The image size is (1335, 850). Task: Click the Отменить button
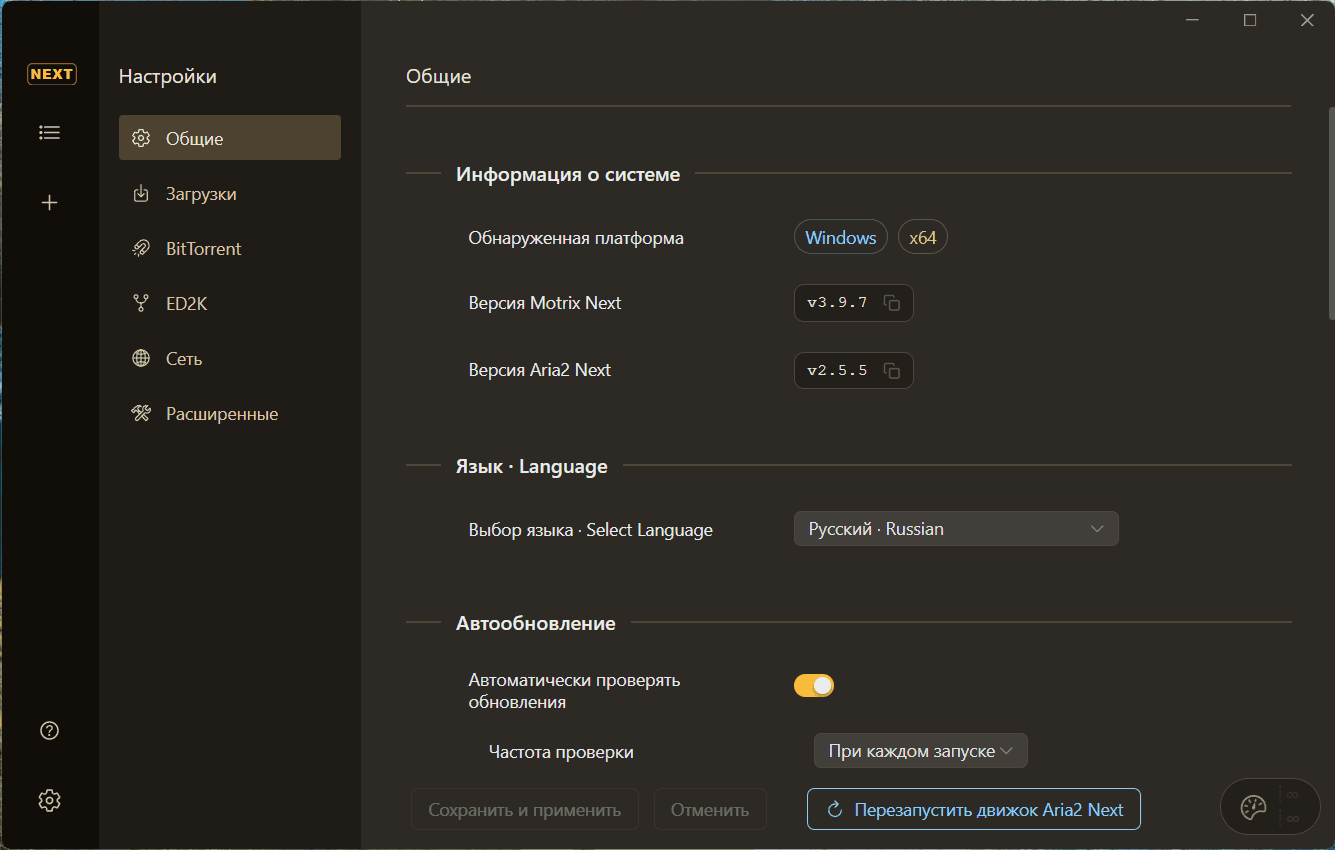tap(710, 810)
